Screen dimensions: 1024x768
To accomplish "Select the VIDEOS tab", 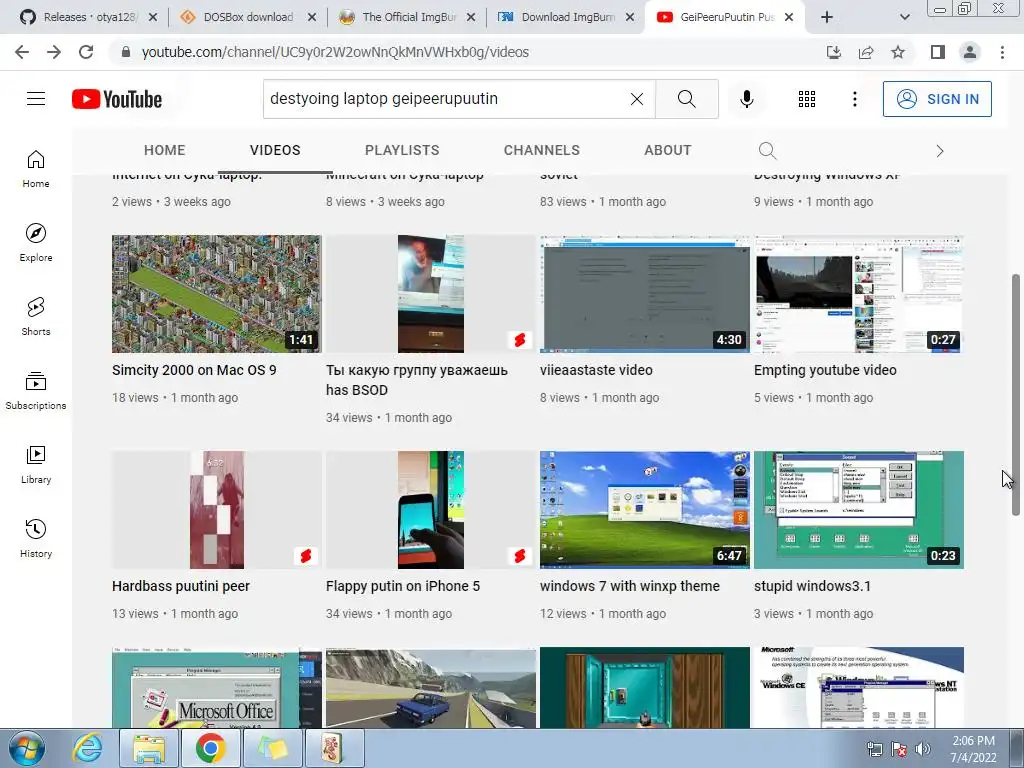I will point(275,150).
